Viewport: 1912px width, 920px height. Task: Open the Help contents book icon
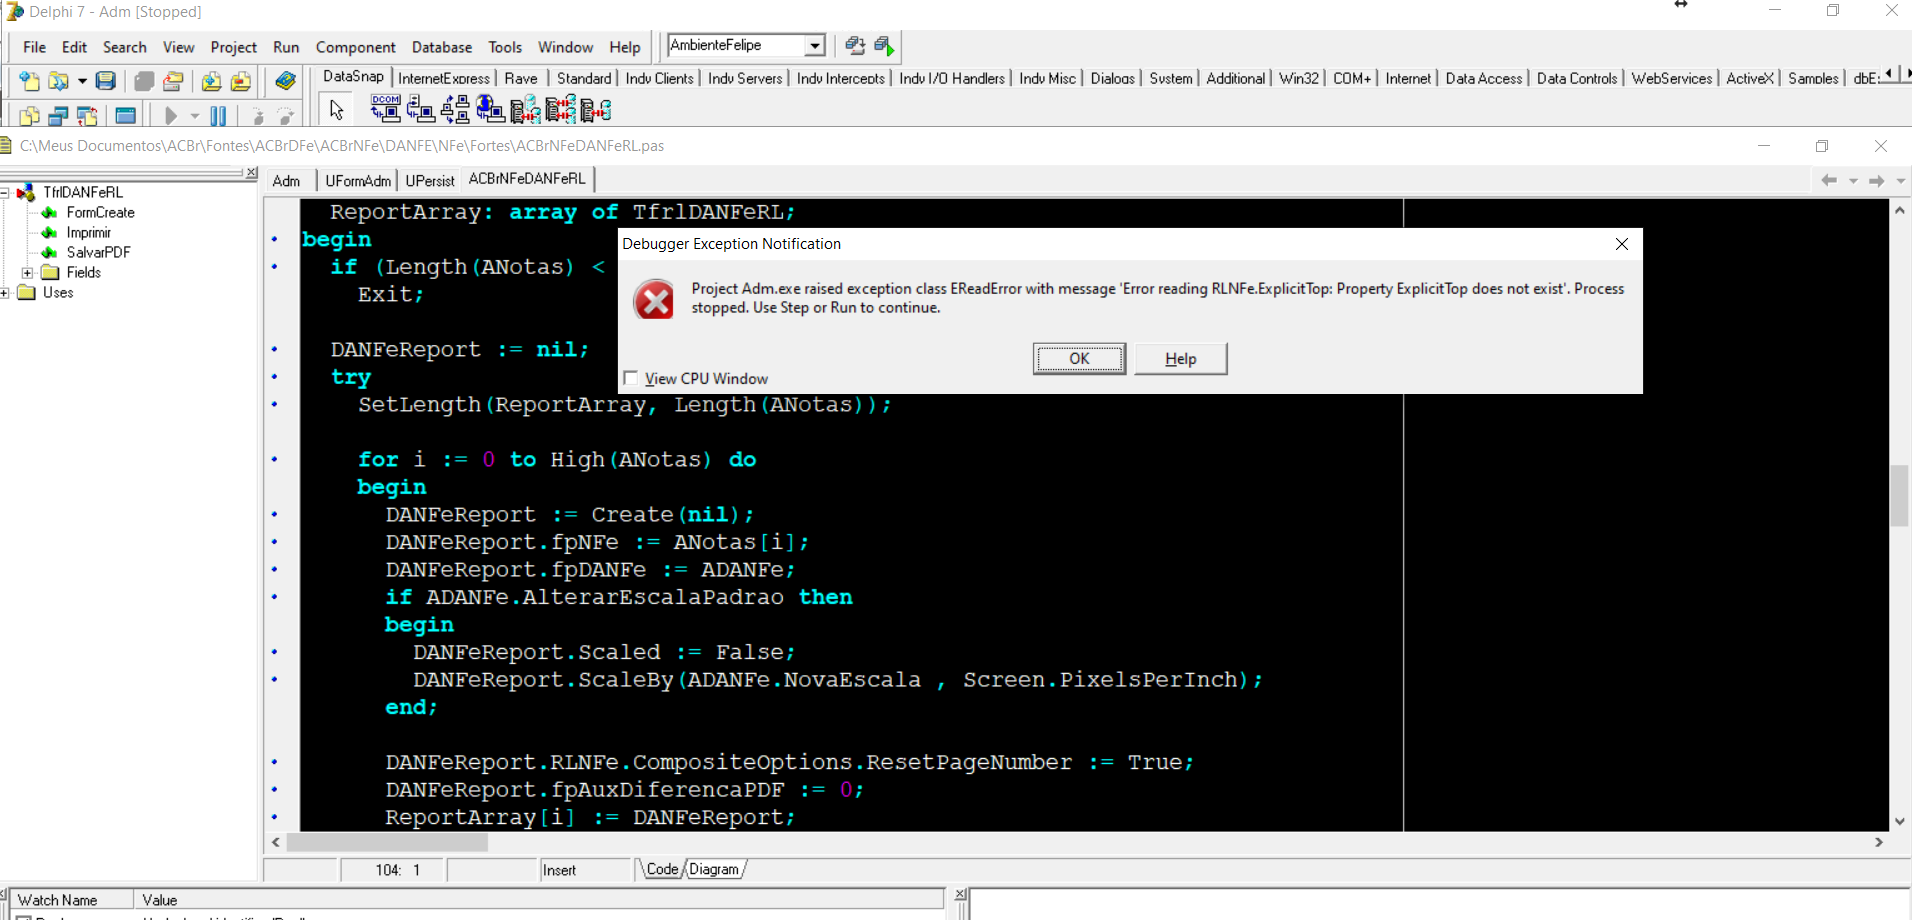point(286,81)
